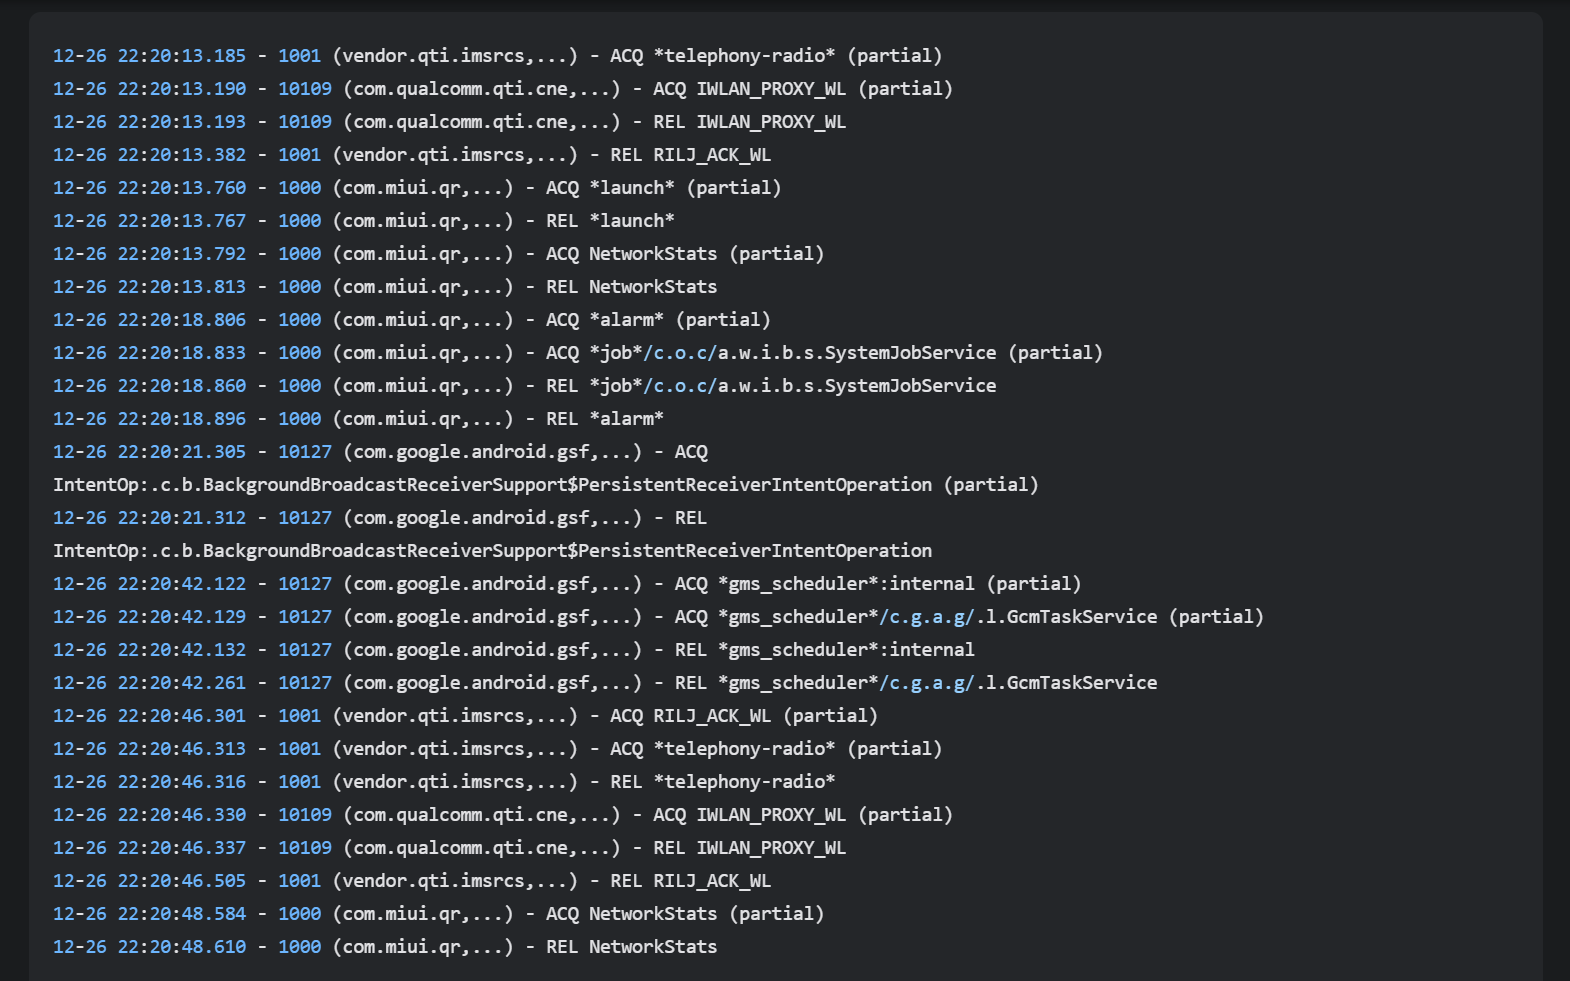The image size is (1570, 981).
Task: Click REL *telephony-radio* on the 22:20:46.316 line
Action: tap(722, 782)
